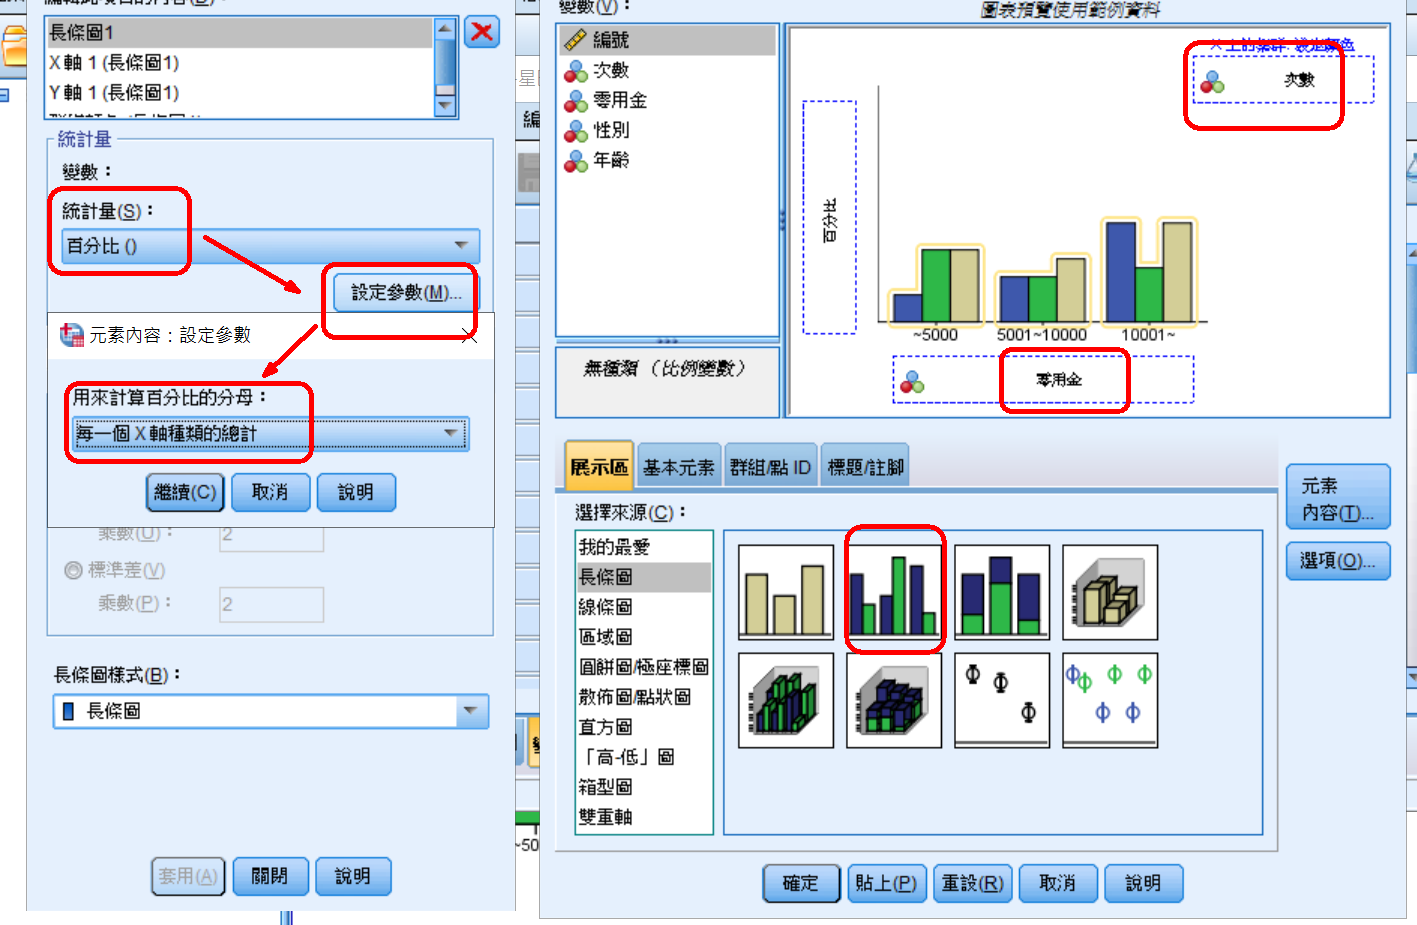1417x925 pixels.
Task: Select the 標準差 radio button
Action: coord(73,570)
